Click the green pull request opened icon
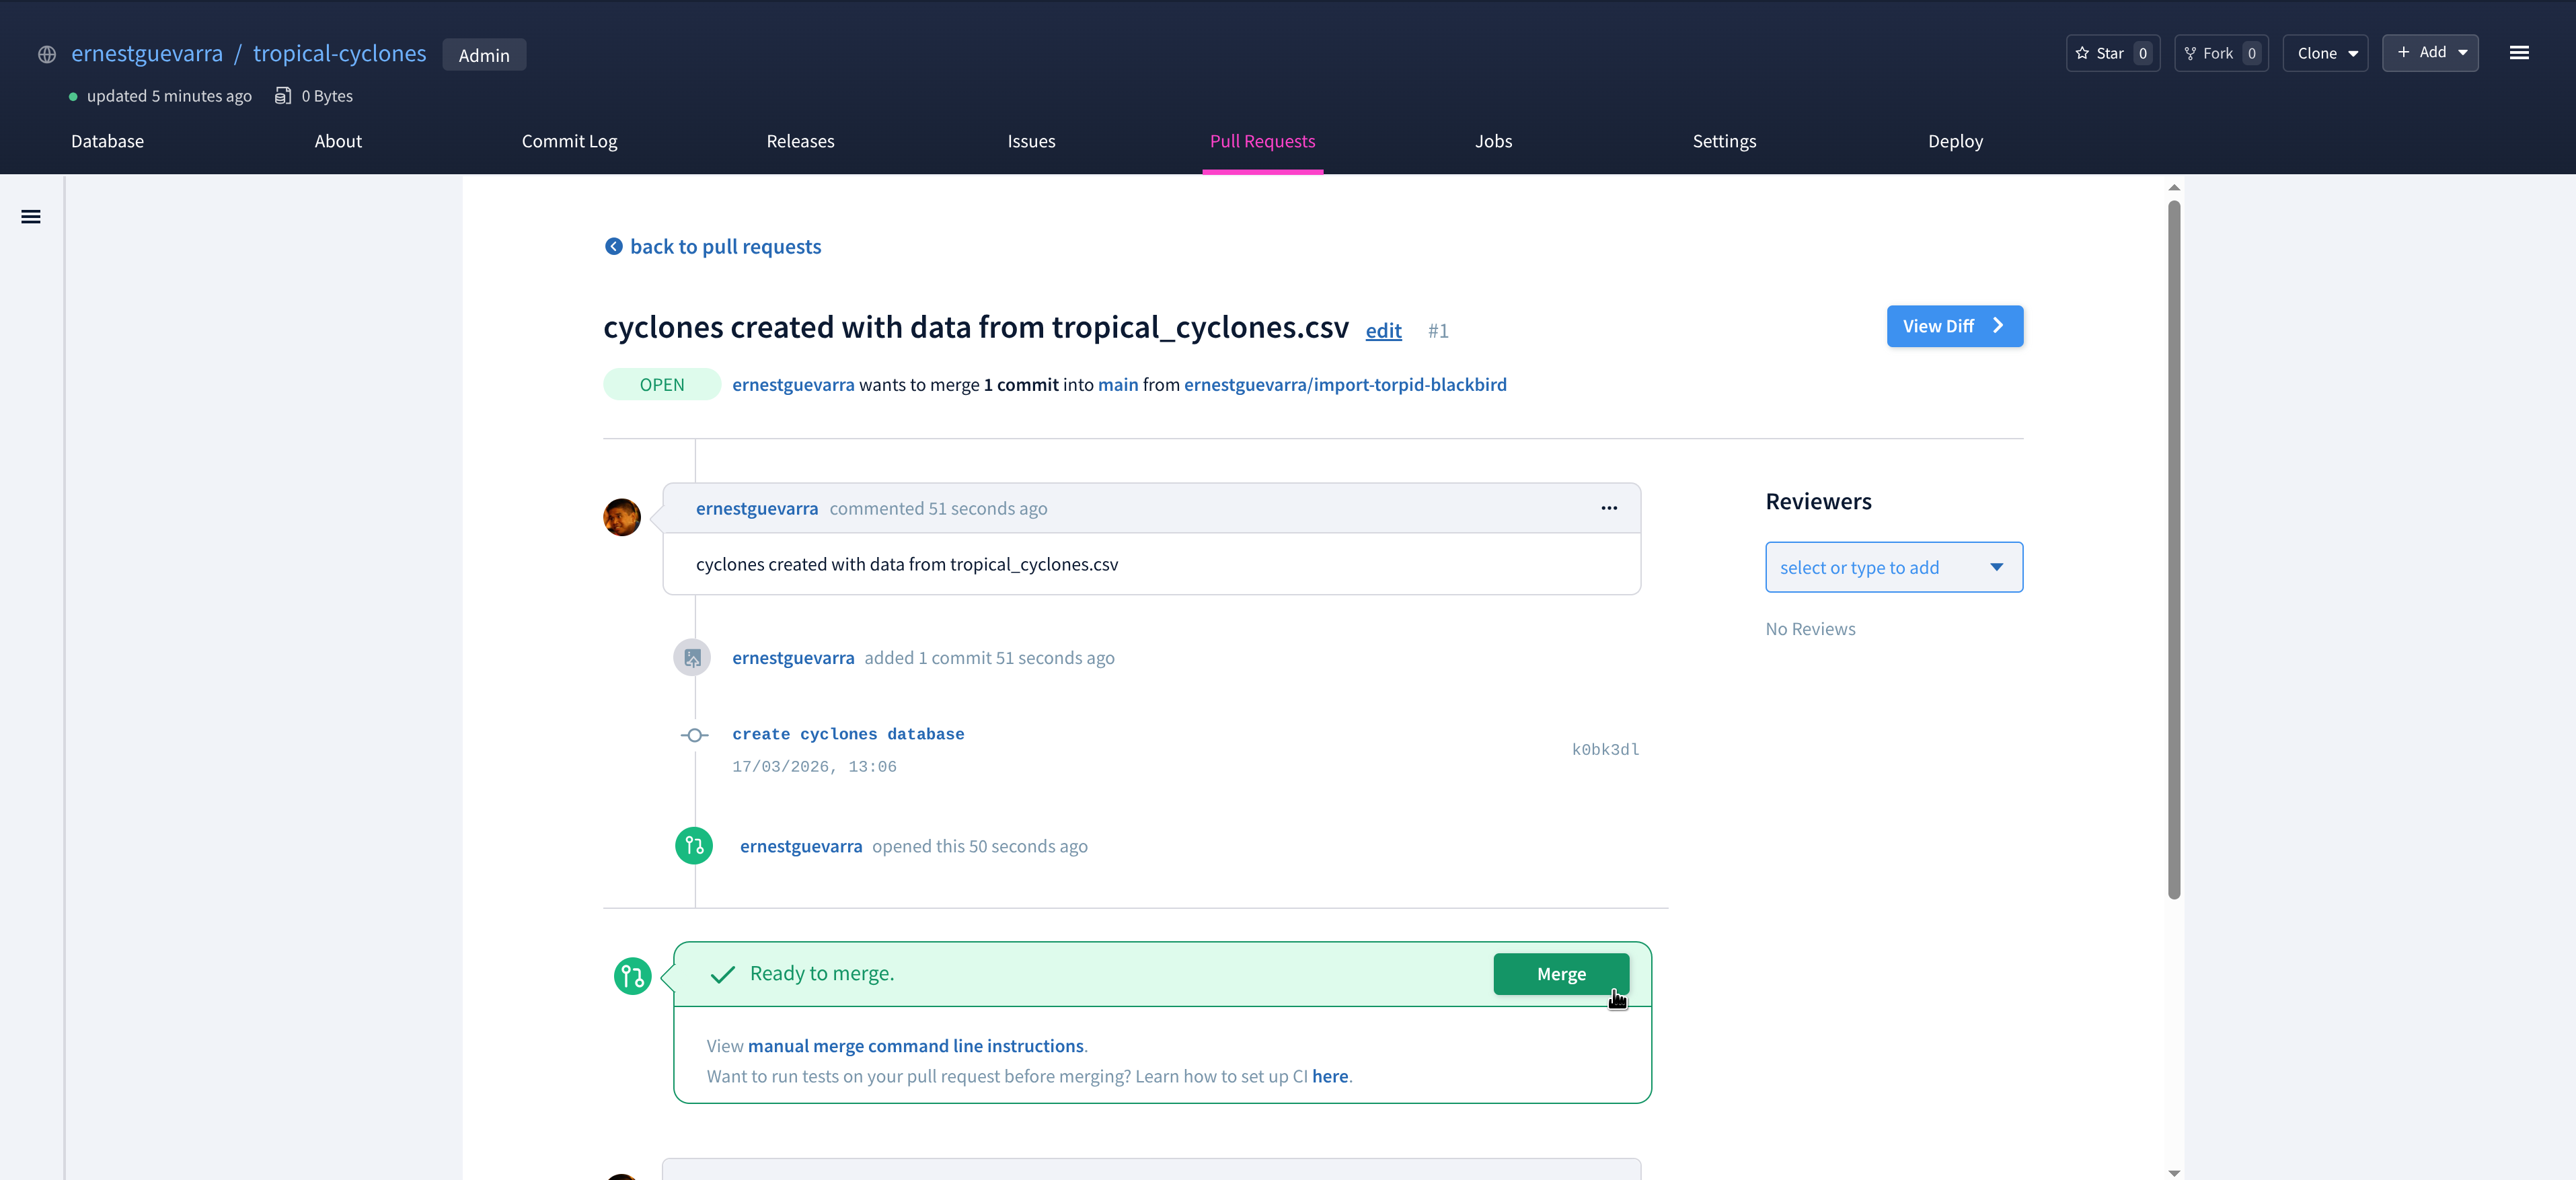Screen dimensions: 2576x1180 click(694, 846)
